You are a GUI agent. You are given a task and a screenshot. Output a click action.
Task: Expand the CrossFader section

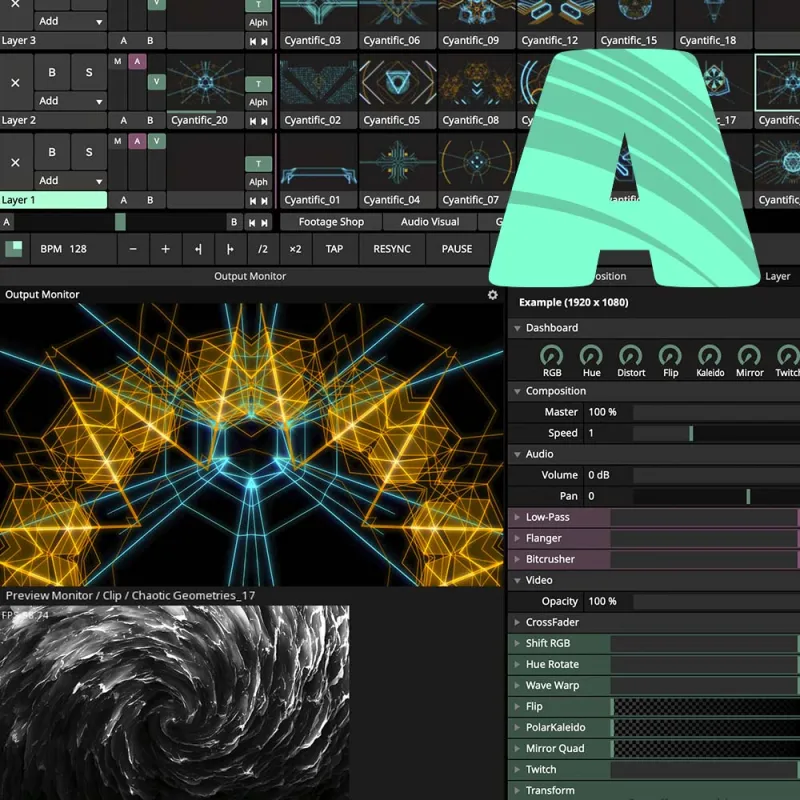pos(517,622)
